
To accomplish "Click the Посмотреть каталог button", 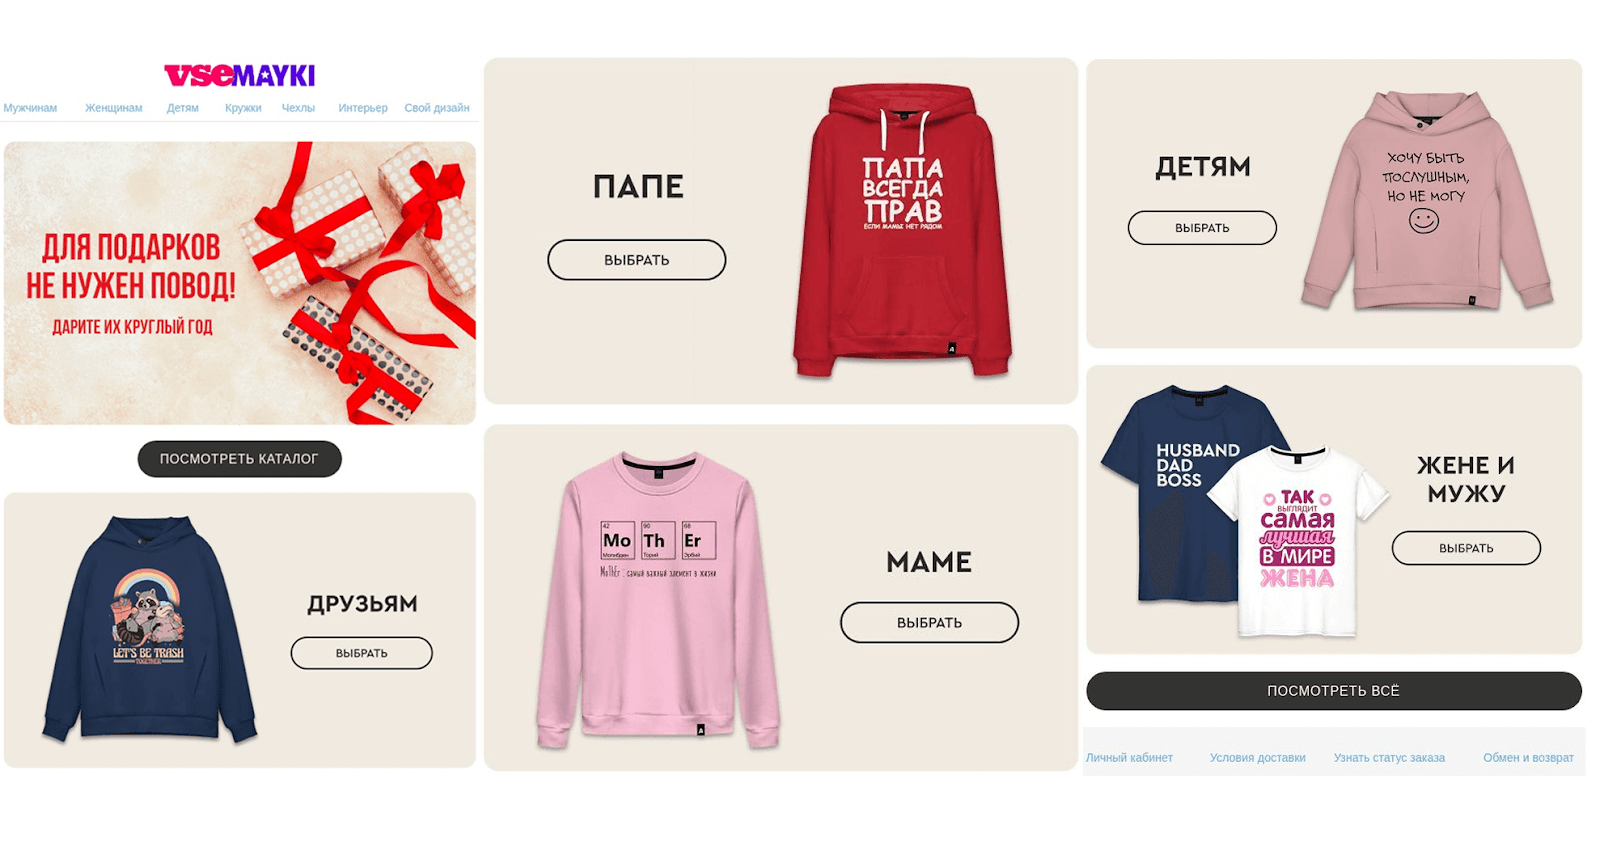I will pyautogui.click(x=240, y=459).
